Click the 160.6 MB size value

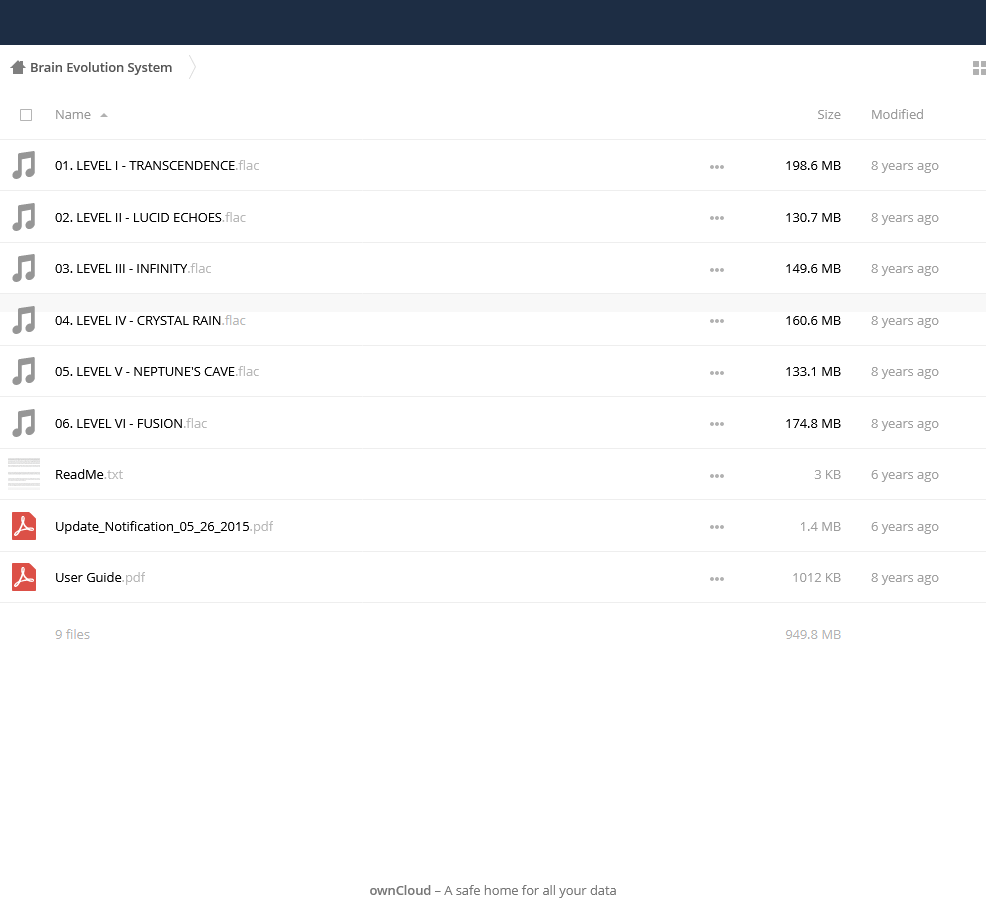(x=812, y=321)
